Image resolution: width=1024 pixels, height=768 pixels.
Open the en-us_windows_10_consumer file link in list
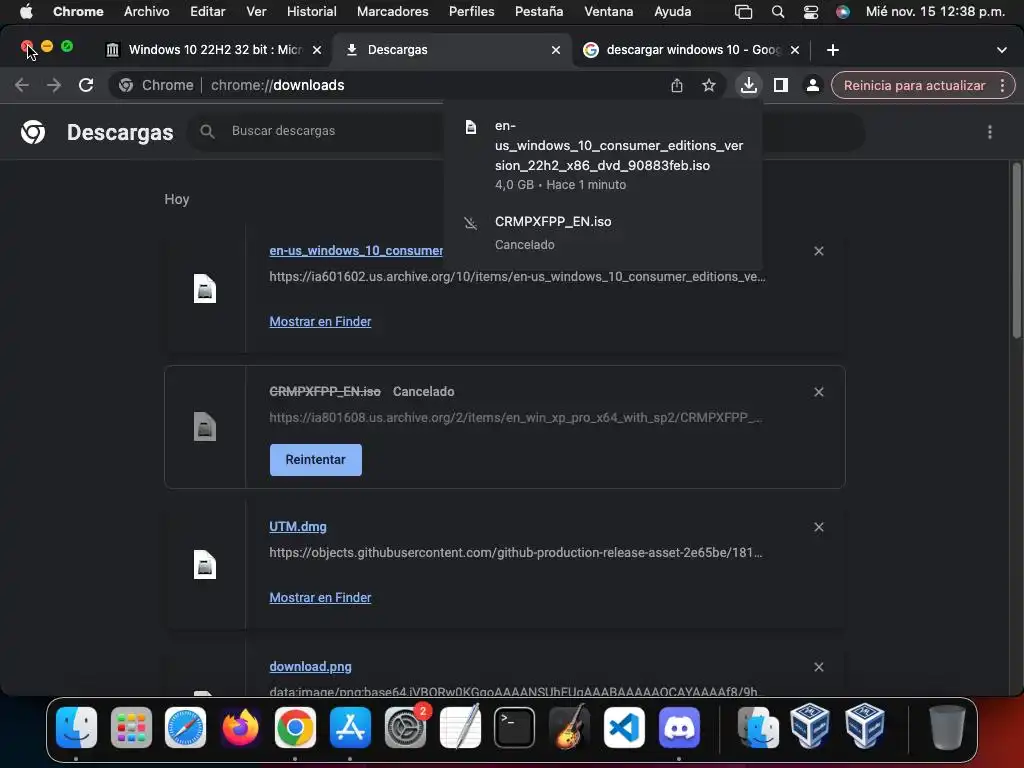click(x=356, y=251)
